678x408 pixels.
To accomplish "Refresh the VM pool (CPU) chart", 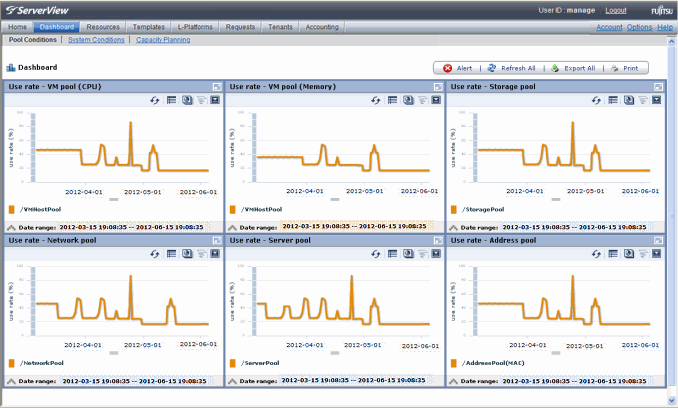I will [156, 101].
